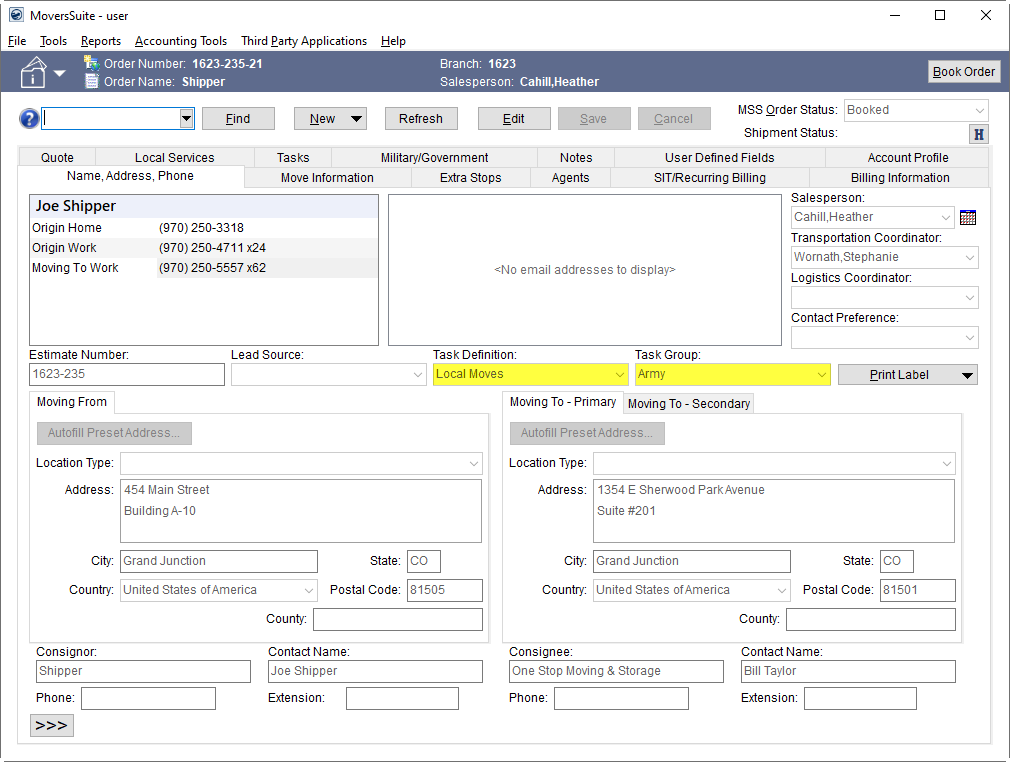Open the Print Label dropdown arrow
Image resolution: width=1010 pixels, height=762 pixels.
[966, 375]
